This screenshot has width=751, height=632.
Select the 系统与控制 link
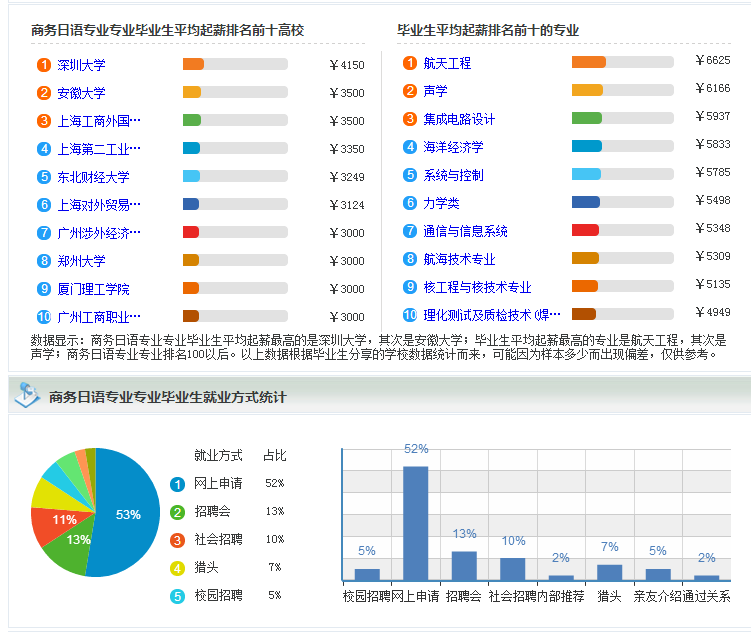coord(453,175)
